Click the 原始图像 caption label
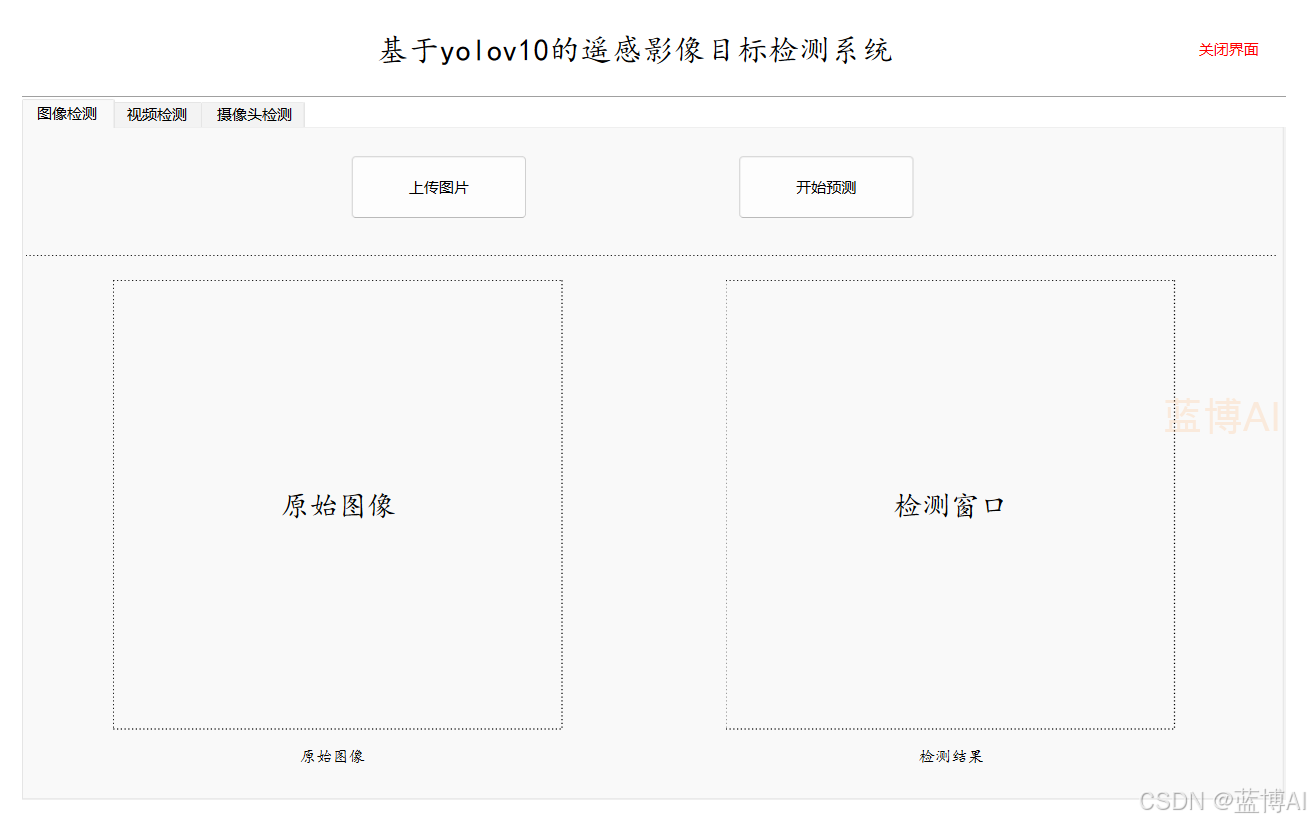 [x=331, y=757]
